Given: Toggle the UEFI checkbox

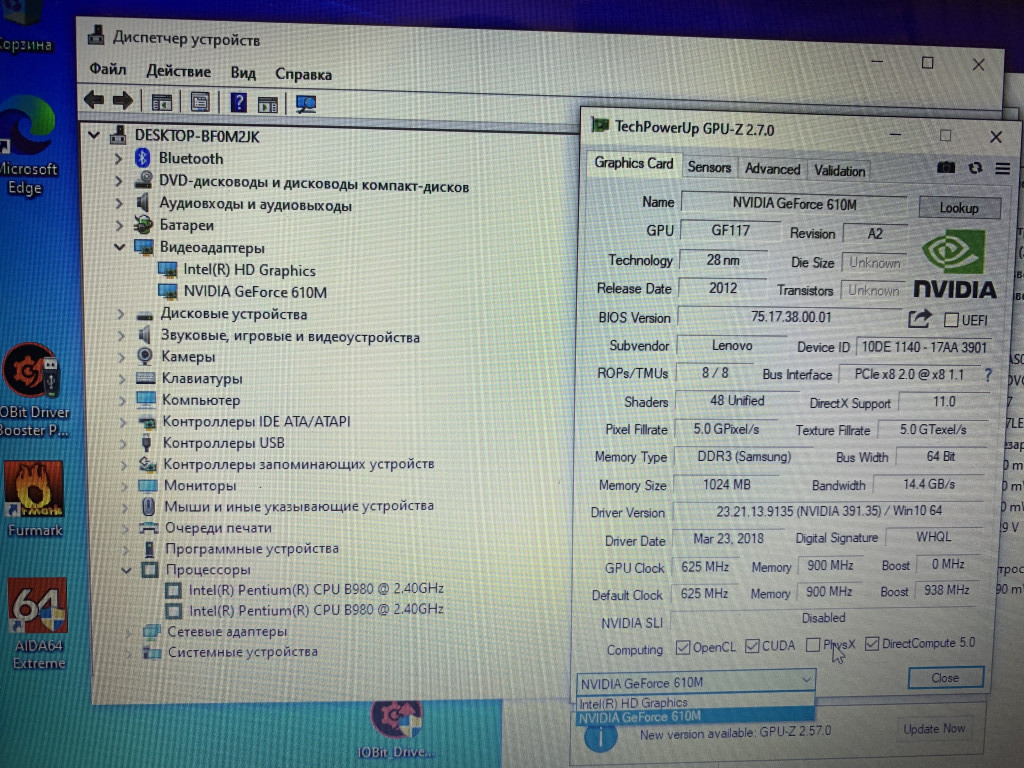Looking at the screenshot, I should [951, 320].
